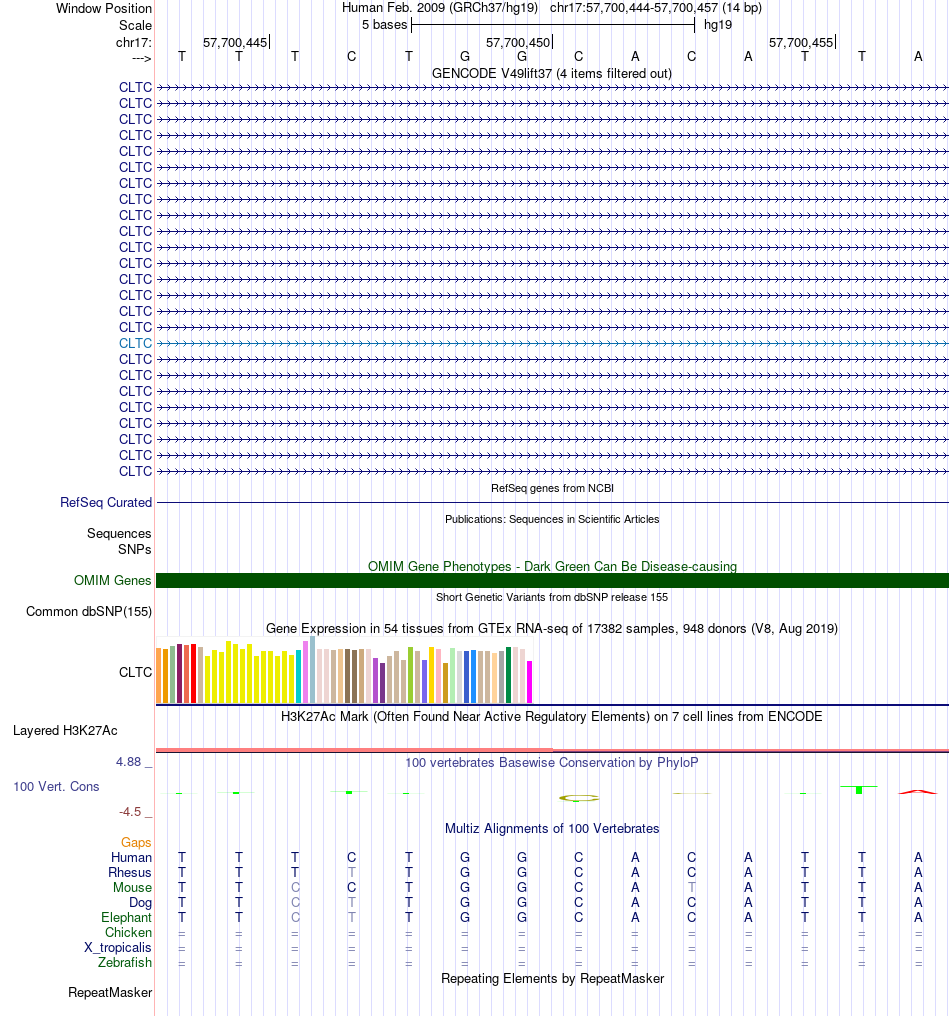Click the 'Rhesus' species row label
Image resolution: width=950 pixels, height=1016 pixels.
point(130,872)
